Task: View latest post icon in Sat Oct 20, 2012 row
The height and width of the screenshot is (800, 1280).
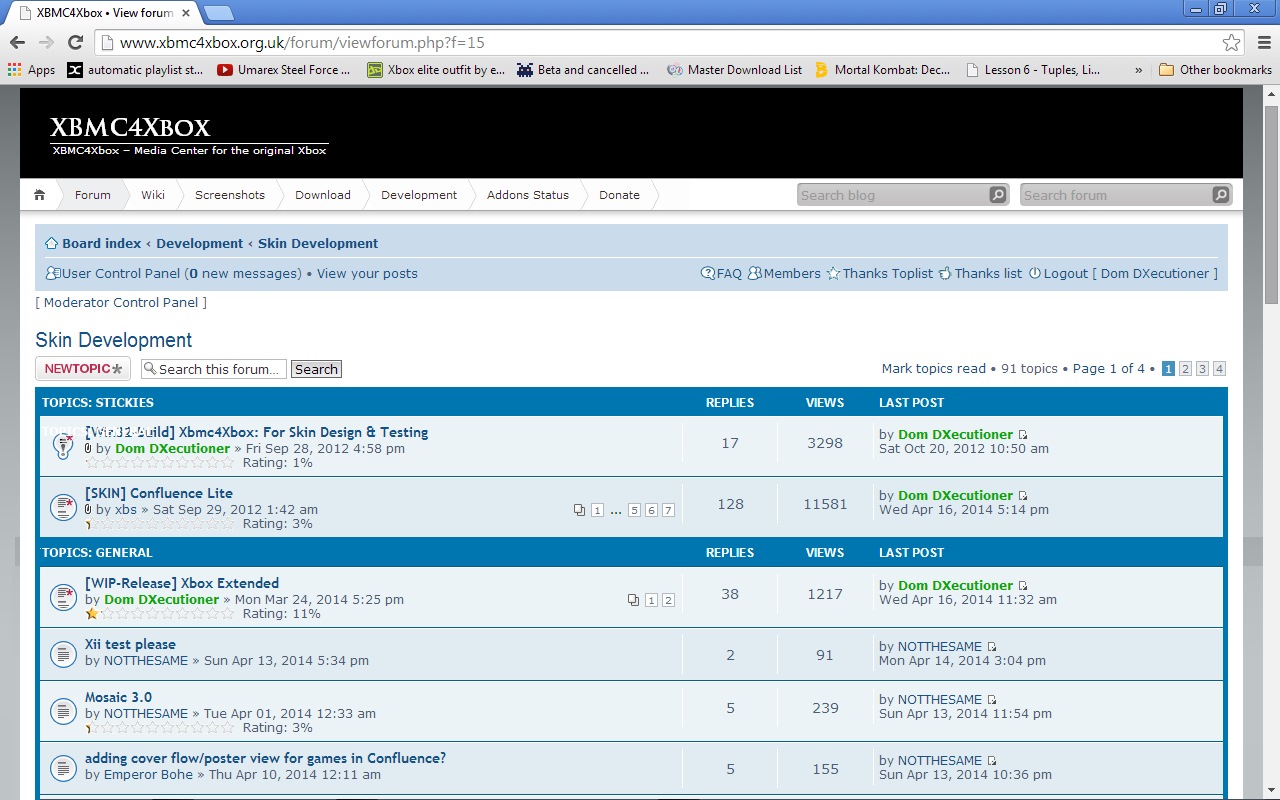Action: point(1023,435)
